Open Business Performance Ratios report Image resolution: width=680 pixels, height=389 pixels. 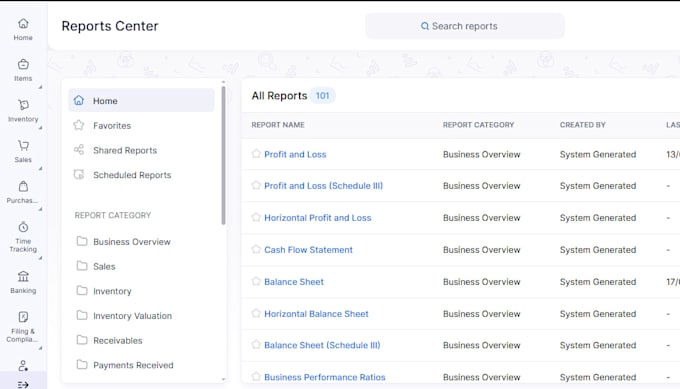(x=324, y=377)
